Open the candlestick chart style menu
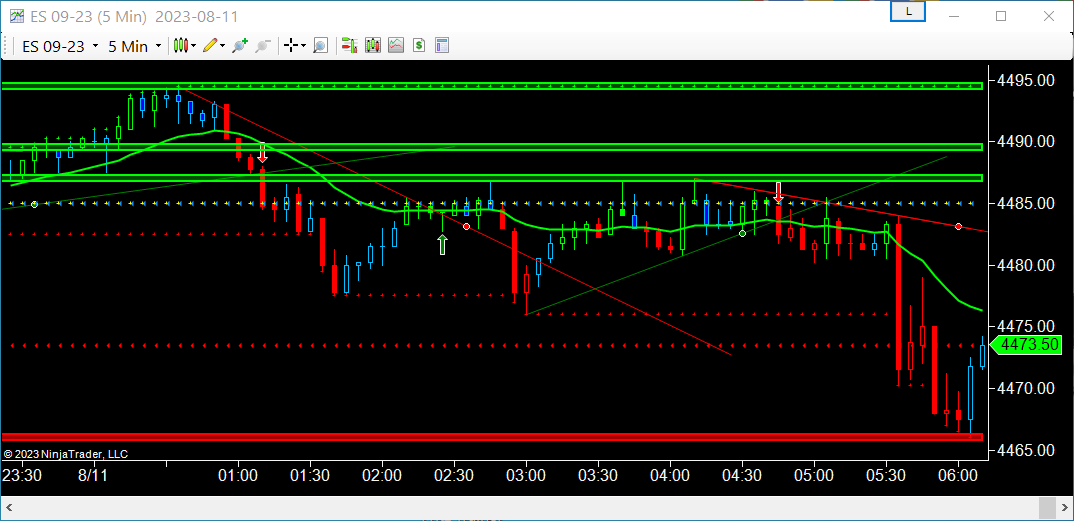This screenshot has height=521, width=1074. click(x=184, y=46)
